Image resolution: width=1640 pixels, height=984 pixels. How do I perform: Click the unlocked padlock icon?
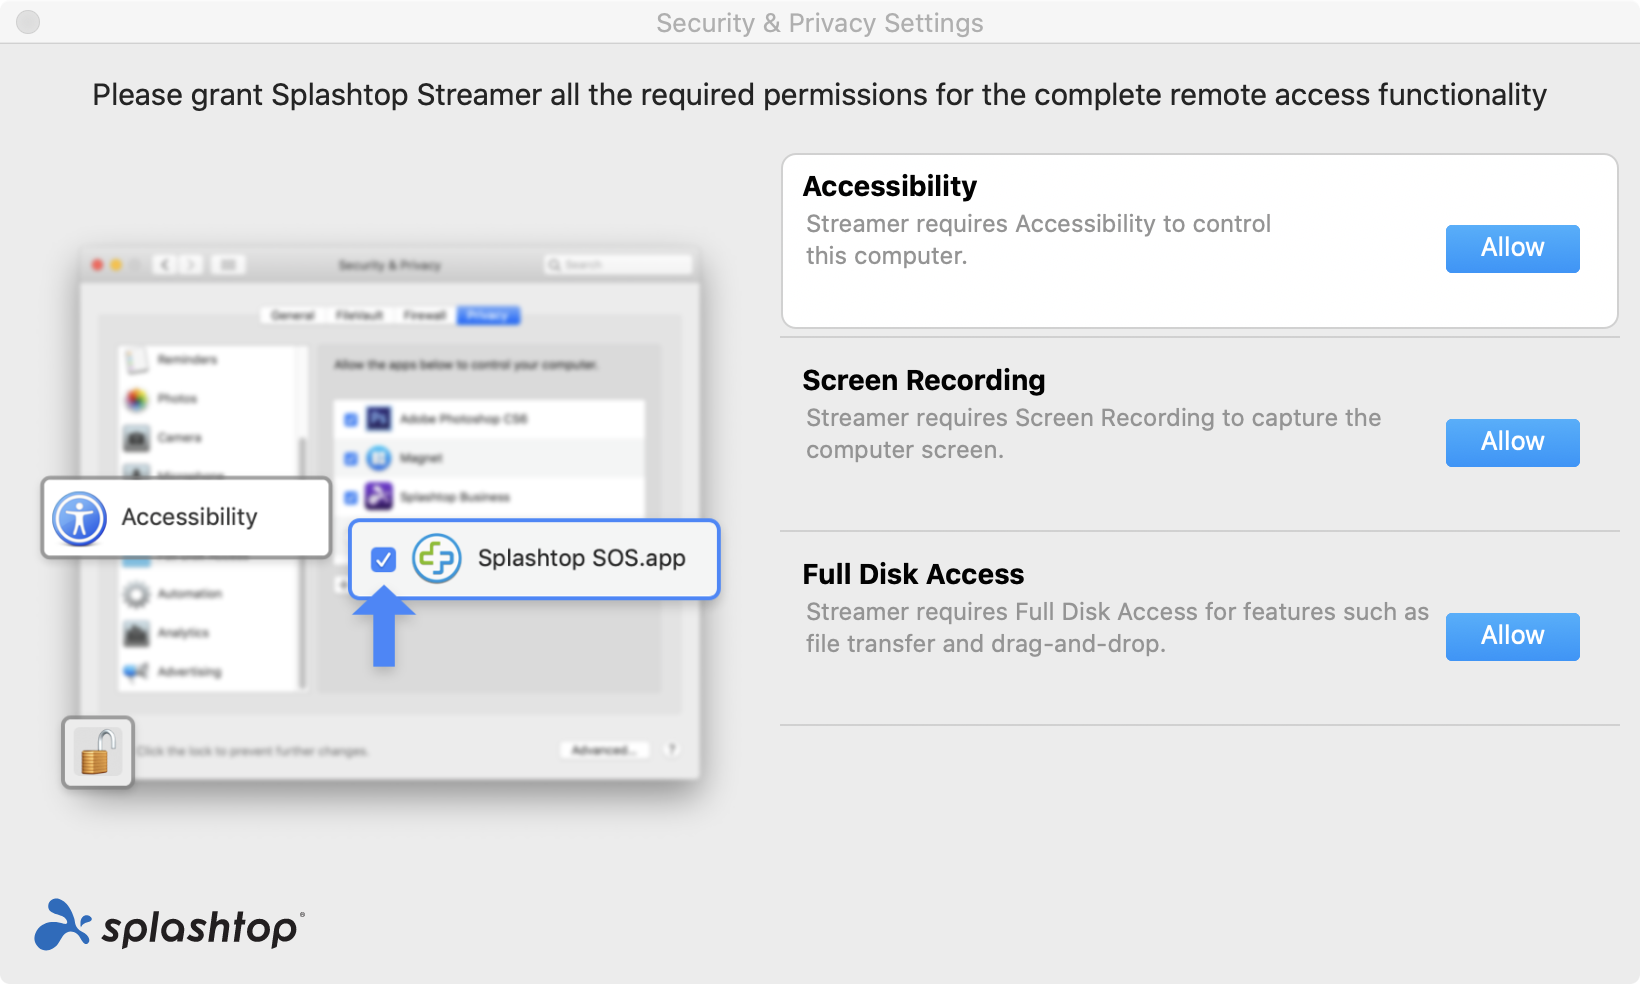(97, 753)
